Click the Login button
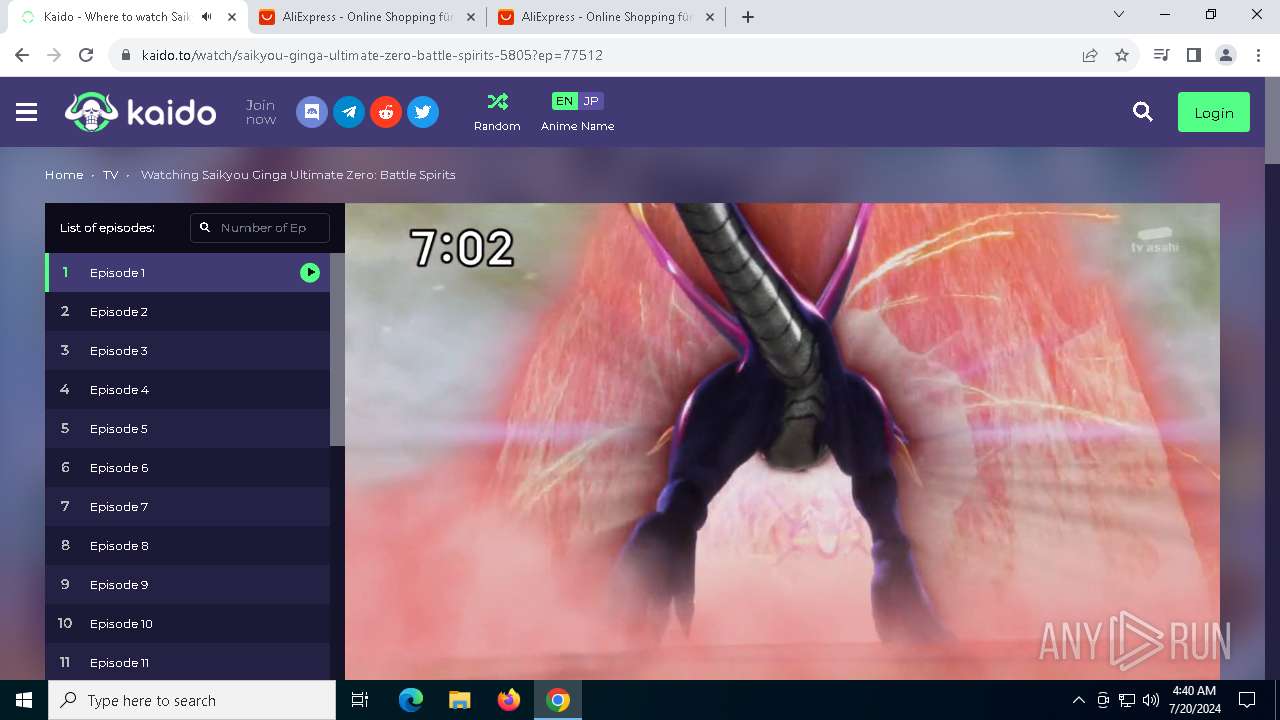The width and height of the screenshot is (1280, 720). (1214, 113)
